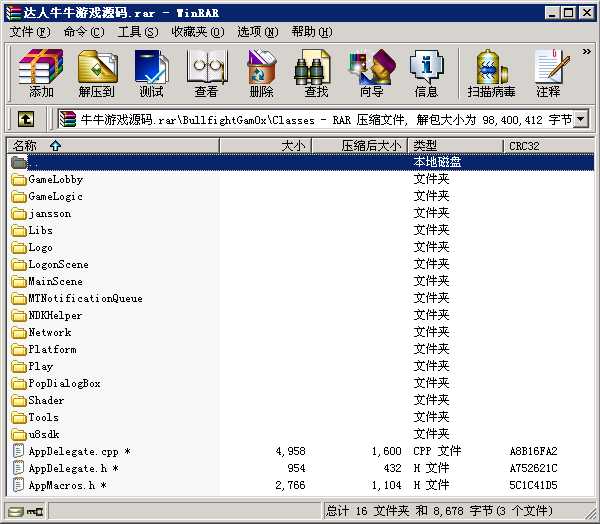
Task: Go up one level with the arrow button
Action: [26, 119]
